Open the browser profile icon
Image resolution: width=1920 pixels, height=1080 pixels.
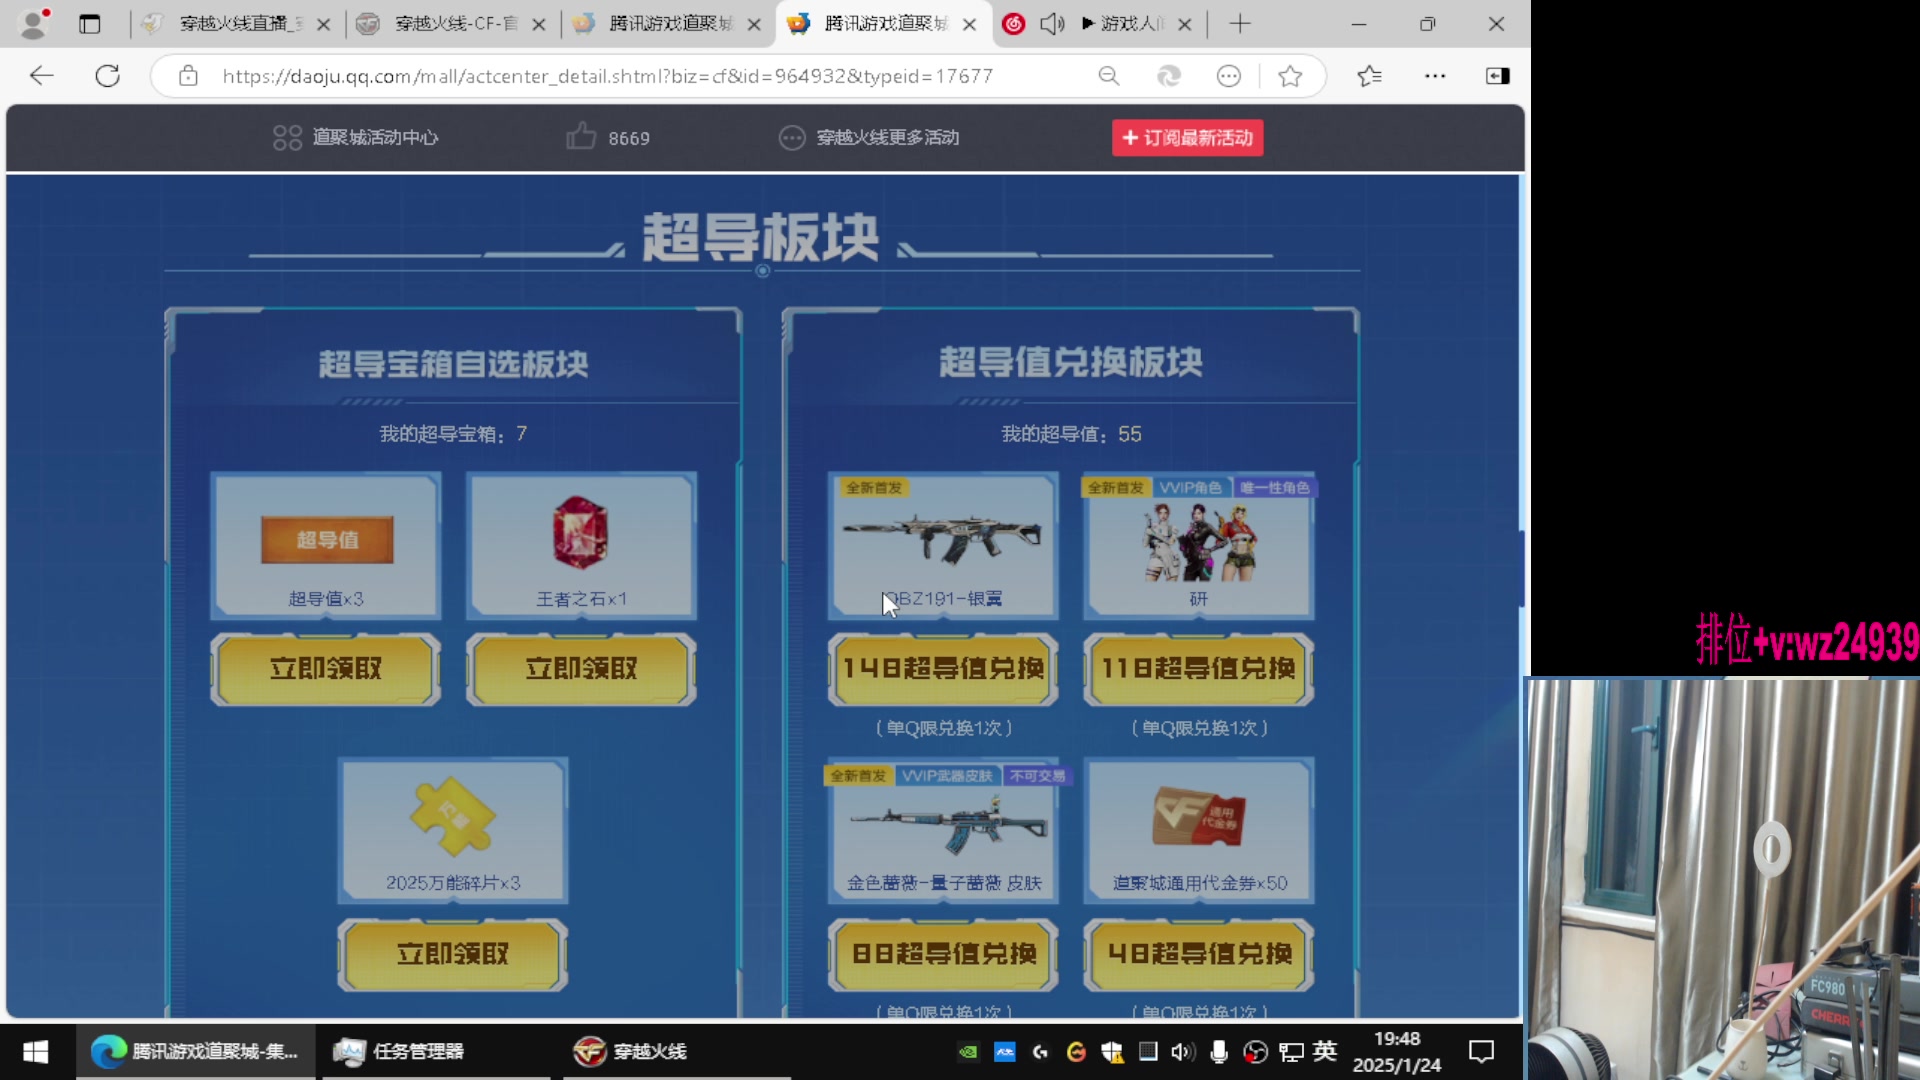tap(34, 24)
